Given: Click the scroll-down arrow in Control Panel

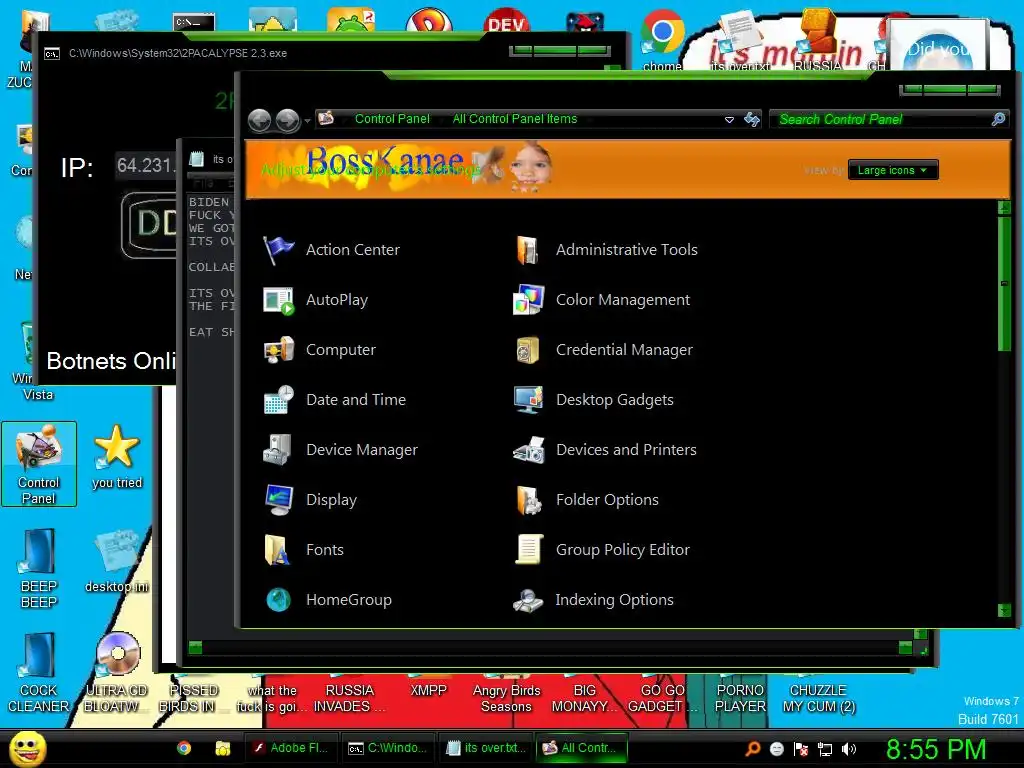Looking at the screenshot, I should [x=1004, y=610].
